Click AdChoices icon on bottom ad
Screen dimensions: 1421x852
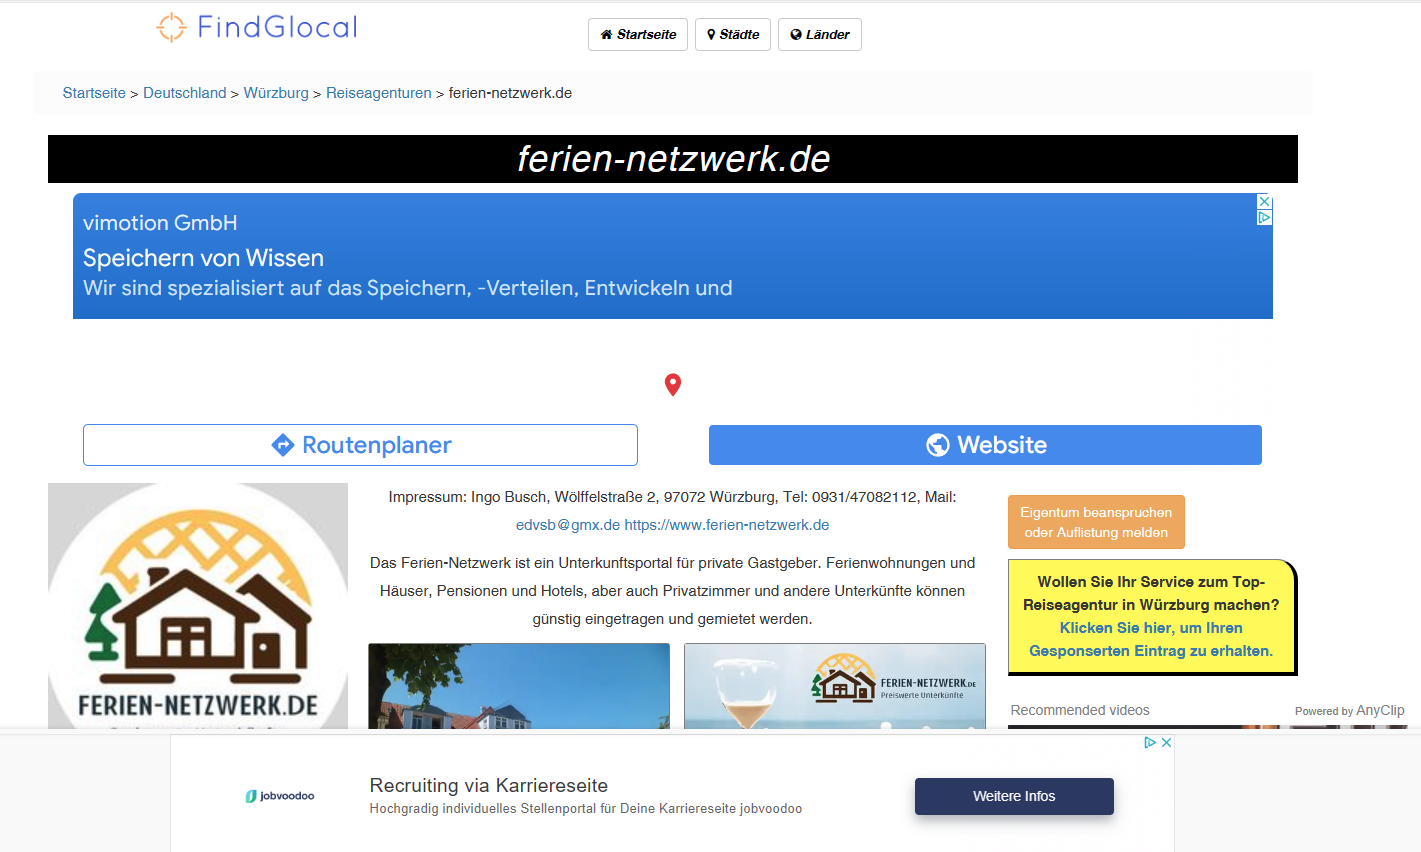1150,742
